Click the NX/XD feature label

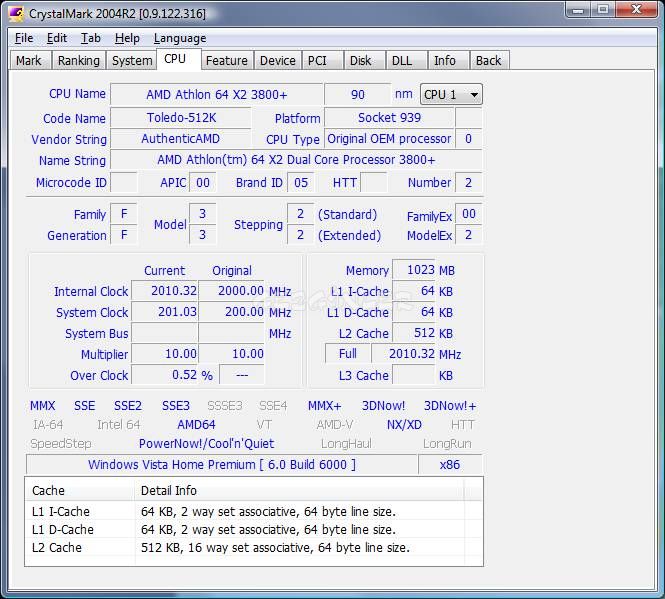tap(404, 425)
